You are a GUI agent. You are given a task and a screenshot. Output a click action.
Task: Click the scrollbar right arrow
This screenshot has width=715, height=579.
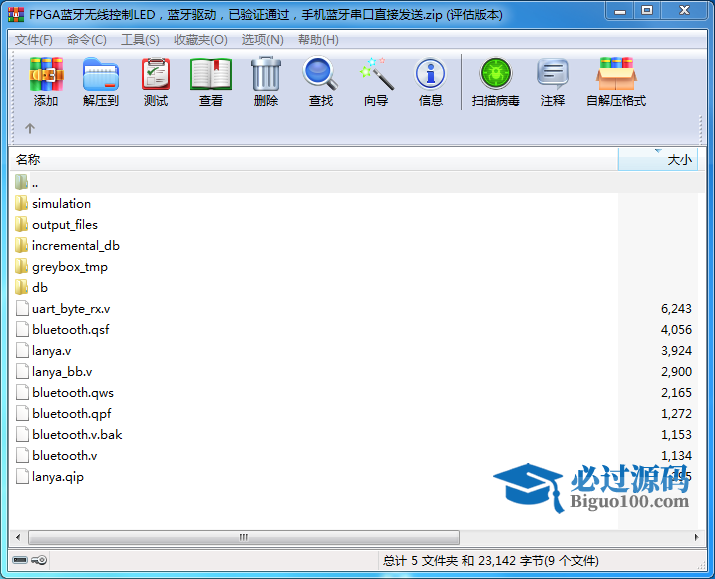click(696, 537)
